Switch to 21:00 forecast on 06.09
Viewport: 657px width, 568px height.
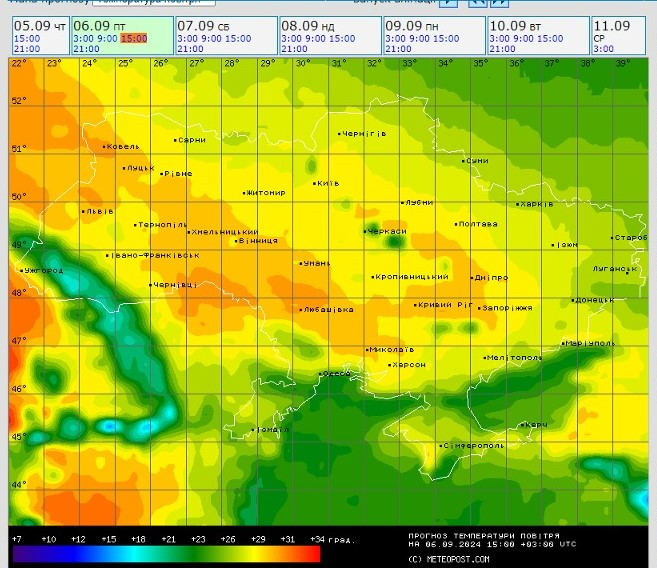(x=87, y=48)
